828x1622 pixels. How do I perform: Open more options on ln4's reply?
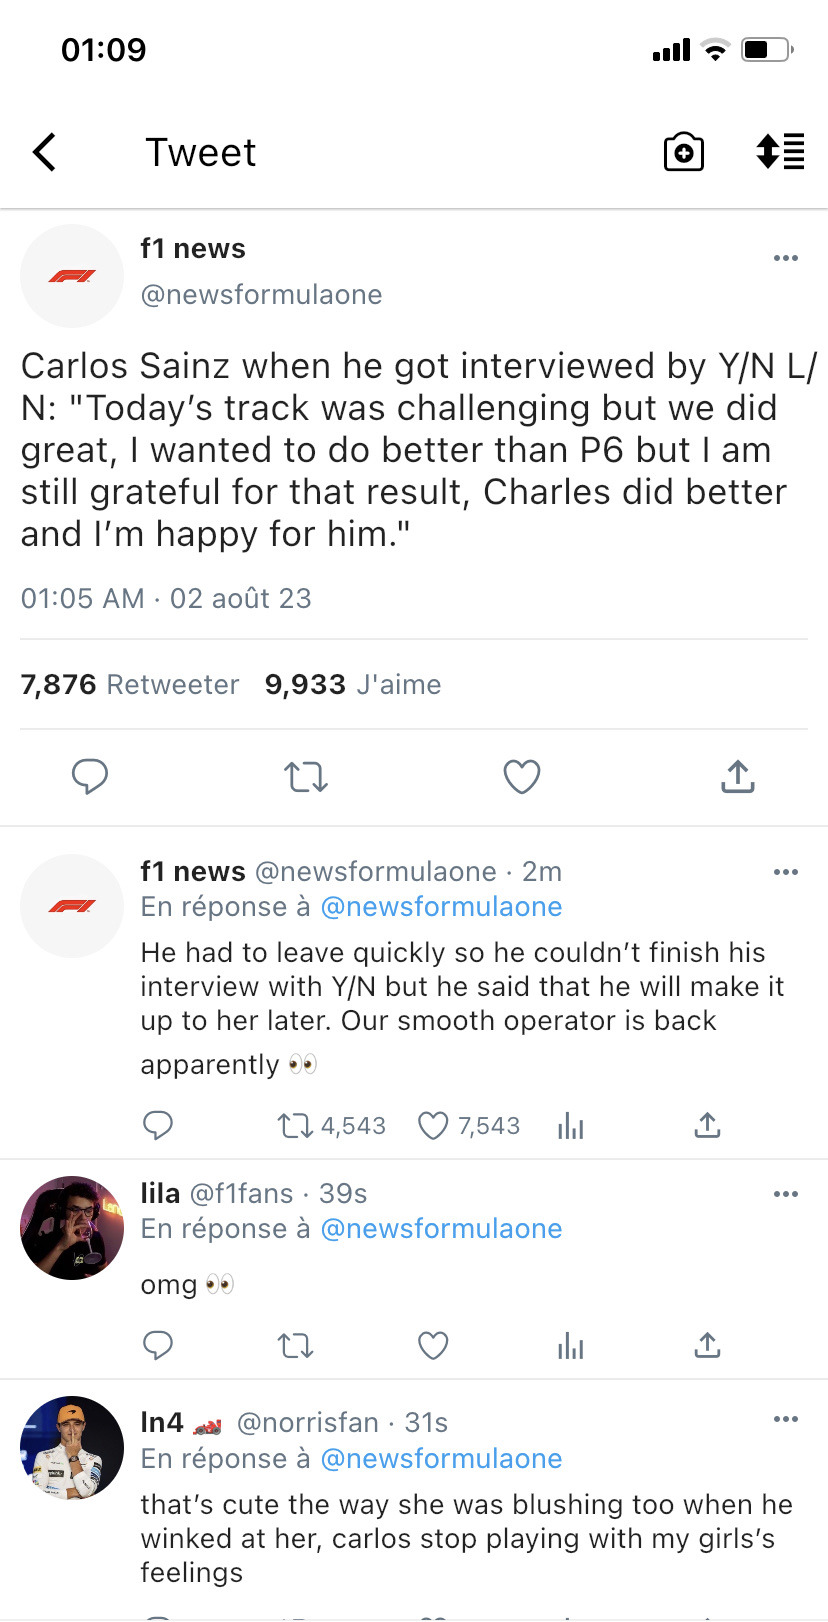tap(786, 1419)
